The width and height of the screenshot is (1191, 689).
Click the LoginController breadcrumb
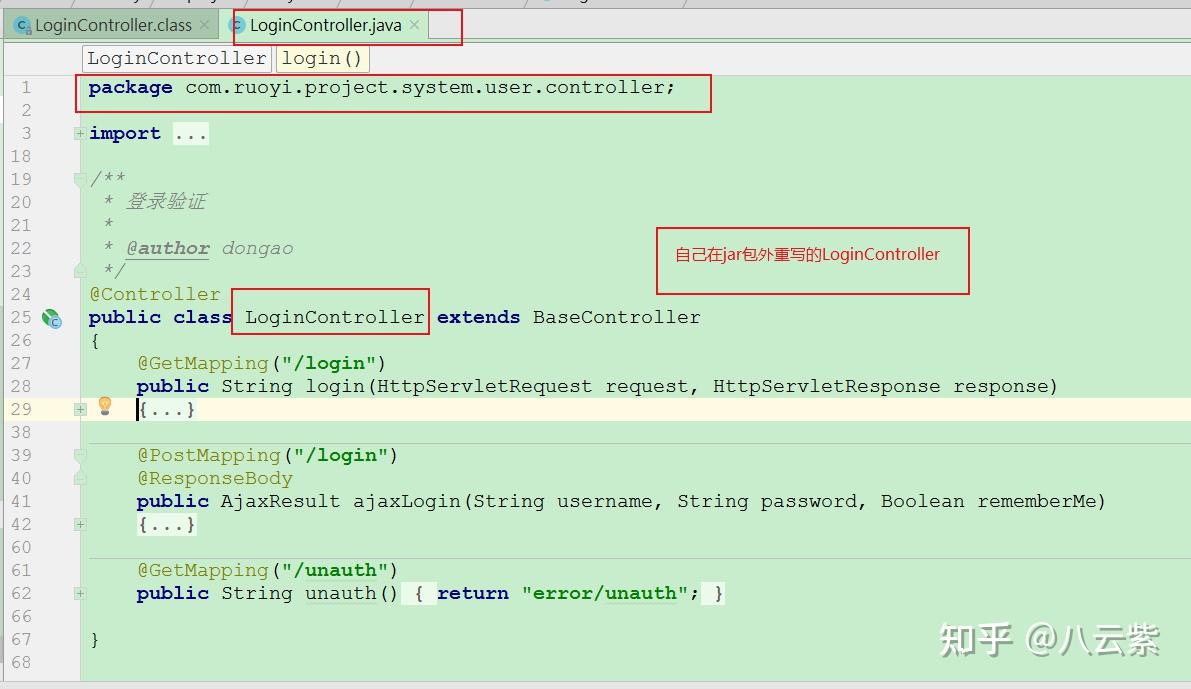(176, 58)
